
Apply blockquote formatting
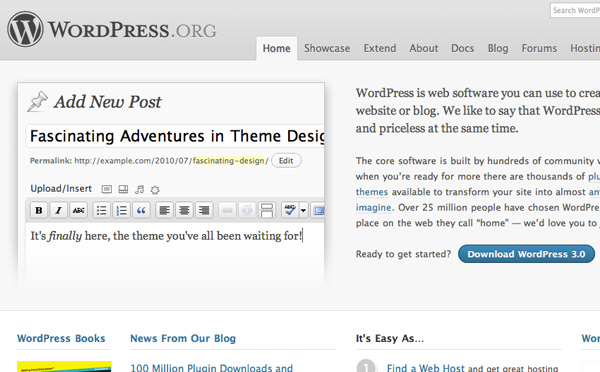141,210
